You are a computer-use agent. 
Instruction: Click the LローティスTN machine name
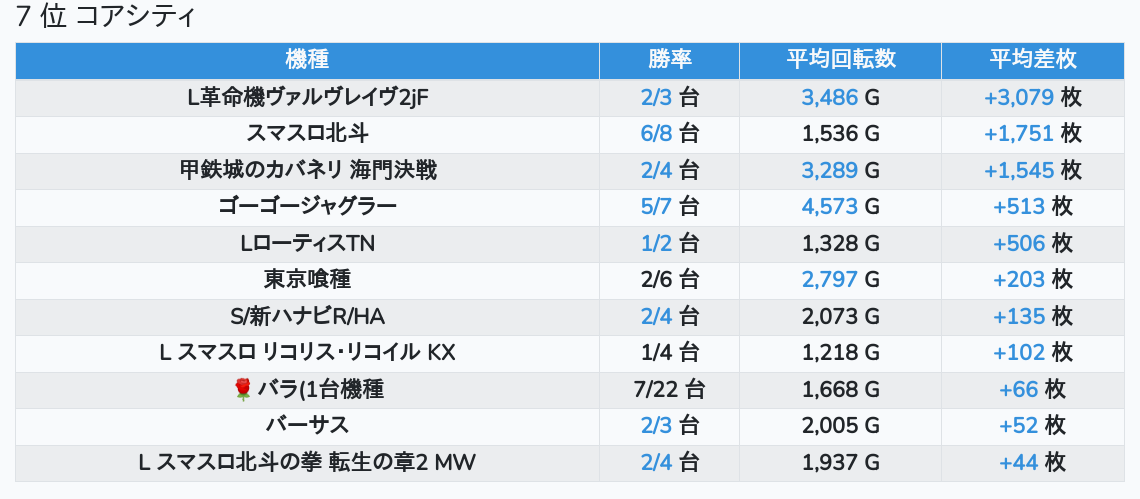point(308,243)
